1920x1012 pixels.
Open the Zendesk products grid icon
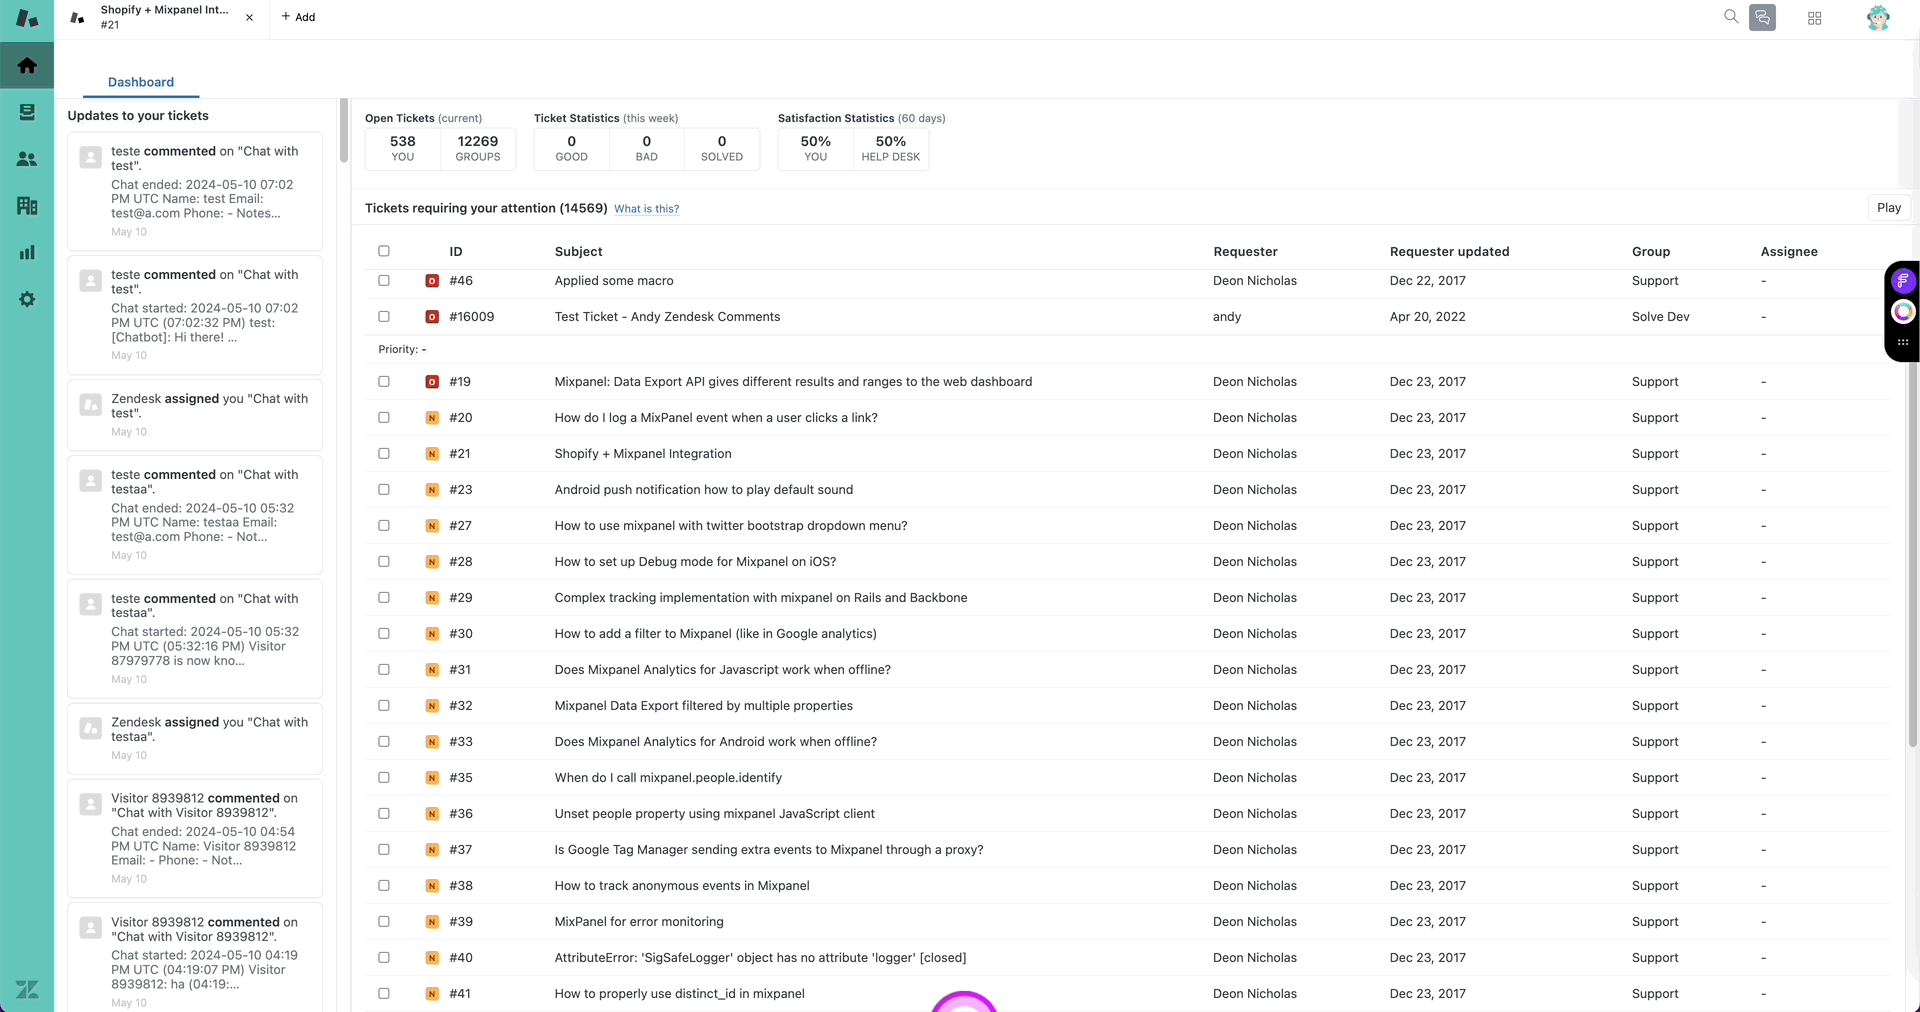click(1814, 18)
